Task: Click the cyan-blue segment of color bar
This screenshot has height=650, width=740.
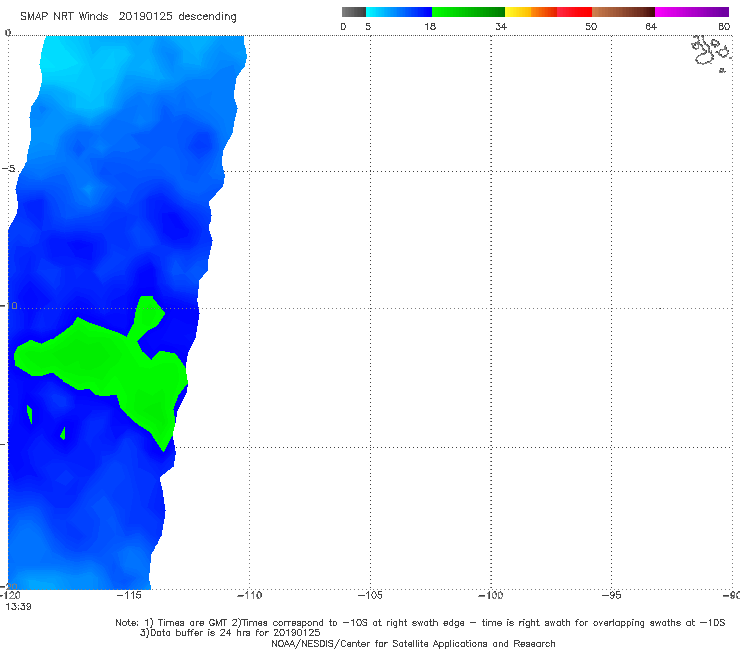Action: pos(399,12)
